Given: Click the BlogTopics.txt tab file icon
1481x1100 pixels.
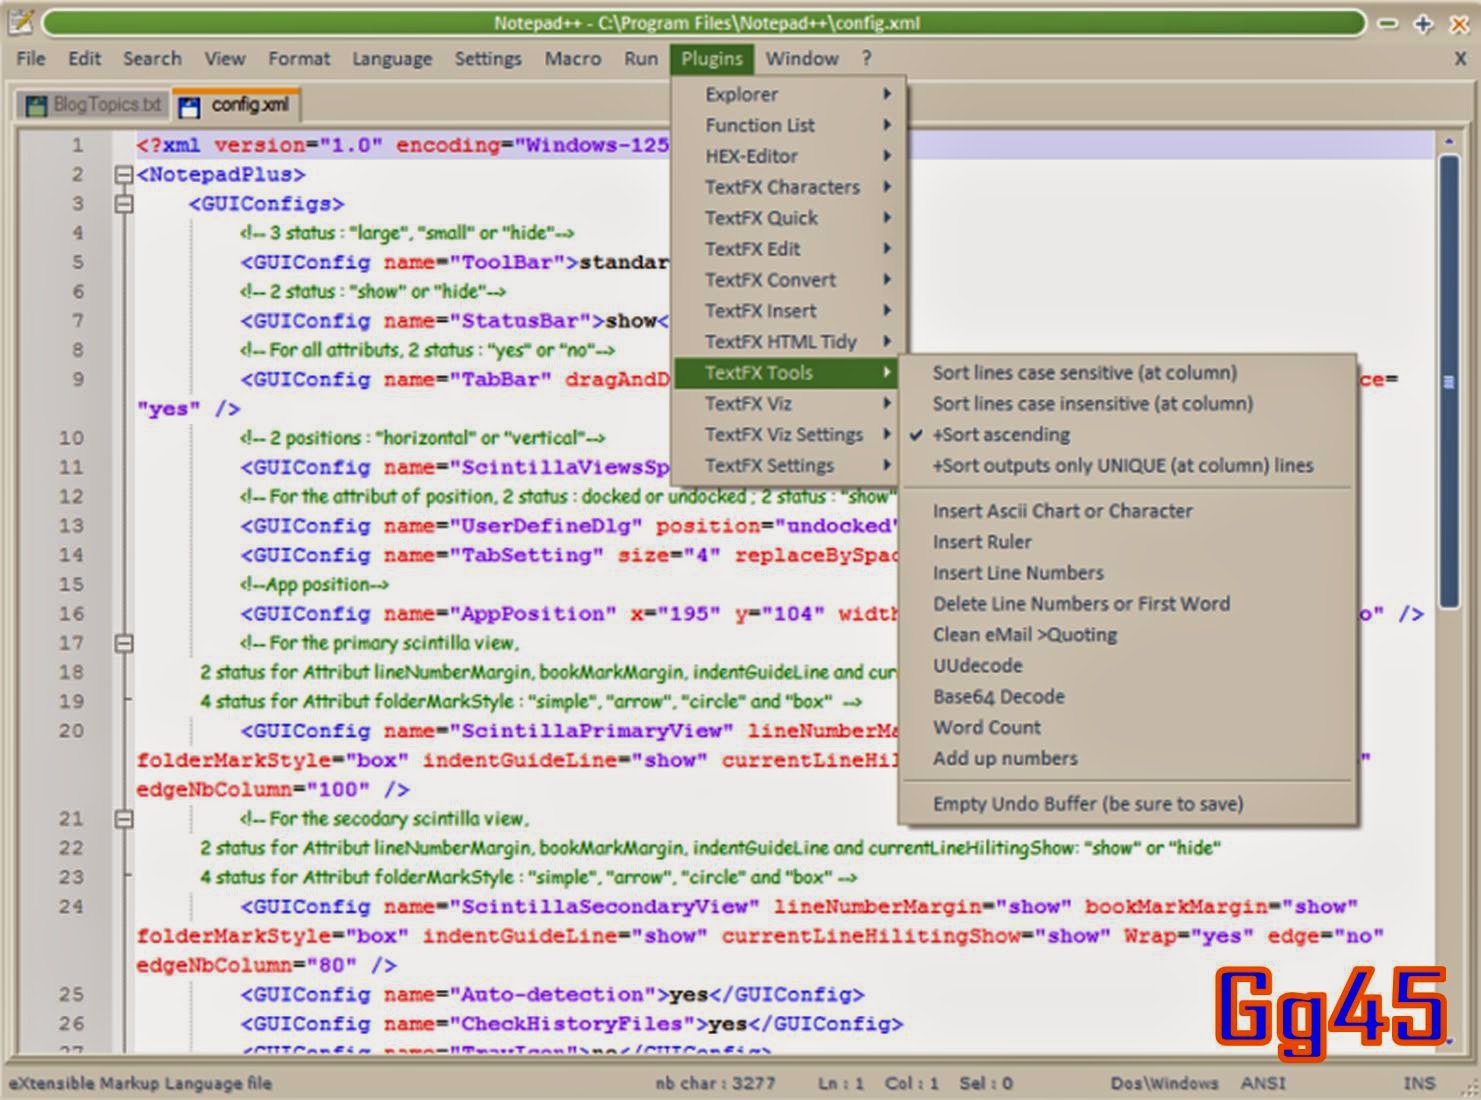Looking at the screenshot, I should pyautogui.click(x=36, y=105).
